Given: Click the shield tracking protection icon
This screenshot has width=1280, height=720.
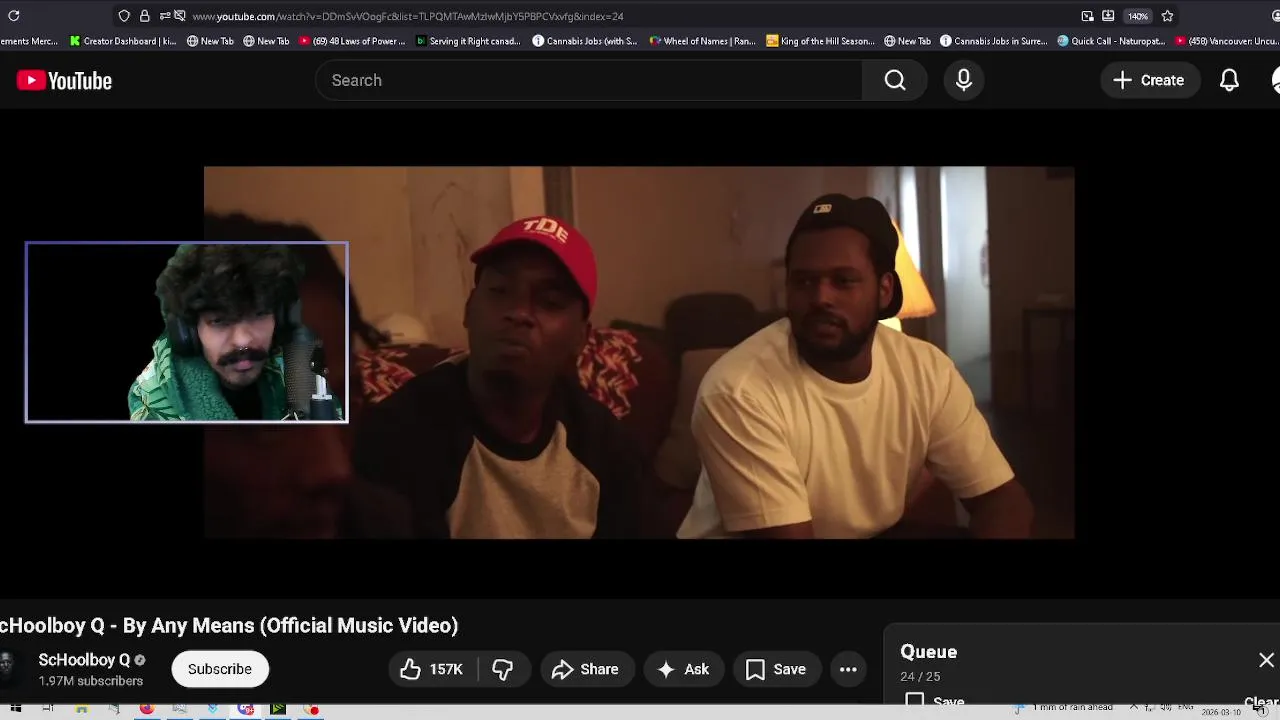Looking at the screenshot, I should pos(124,16).
